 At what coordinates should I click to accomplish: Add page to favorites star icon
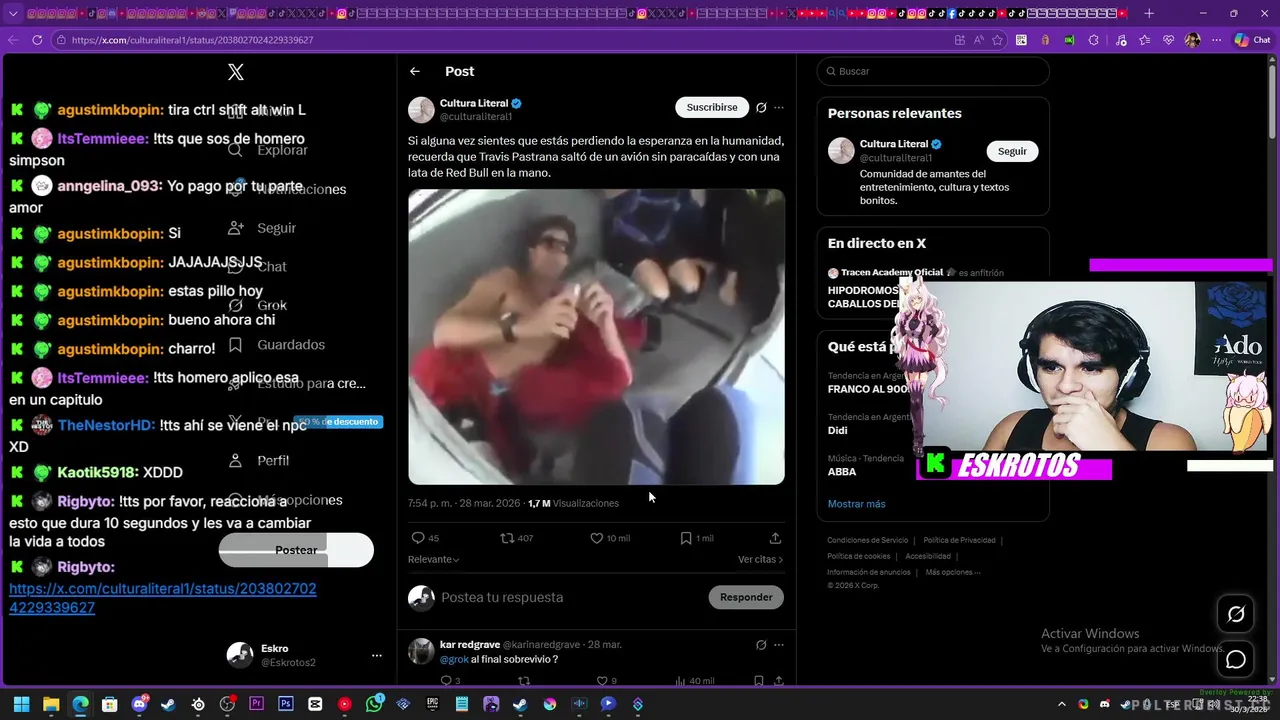(997, 40)
